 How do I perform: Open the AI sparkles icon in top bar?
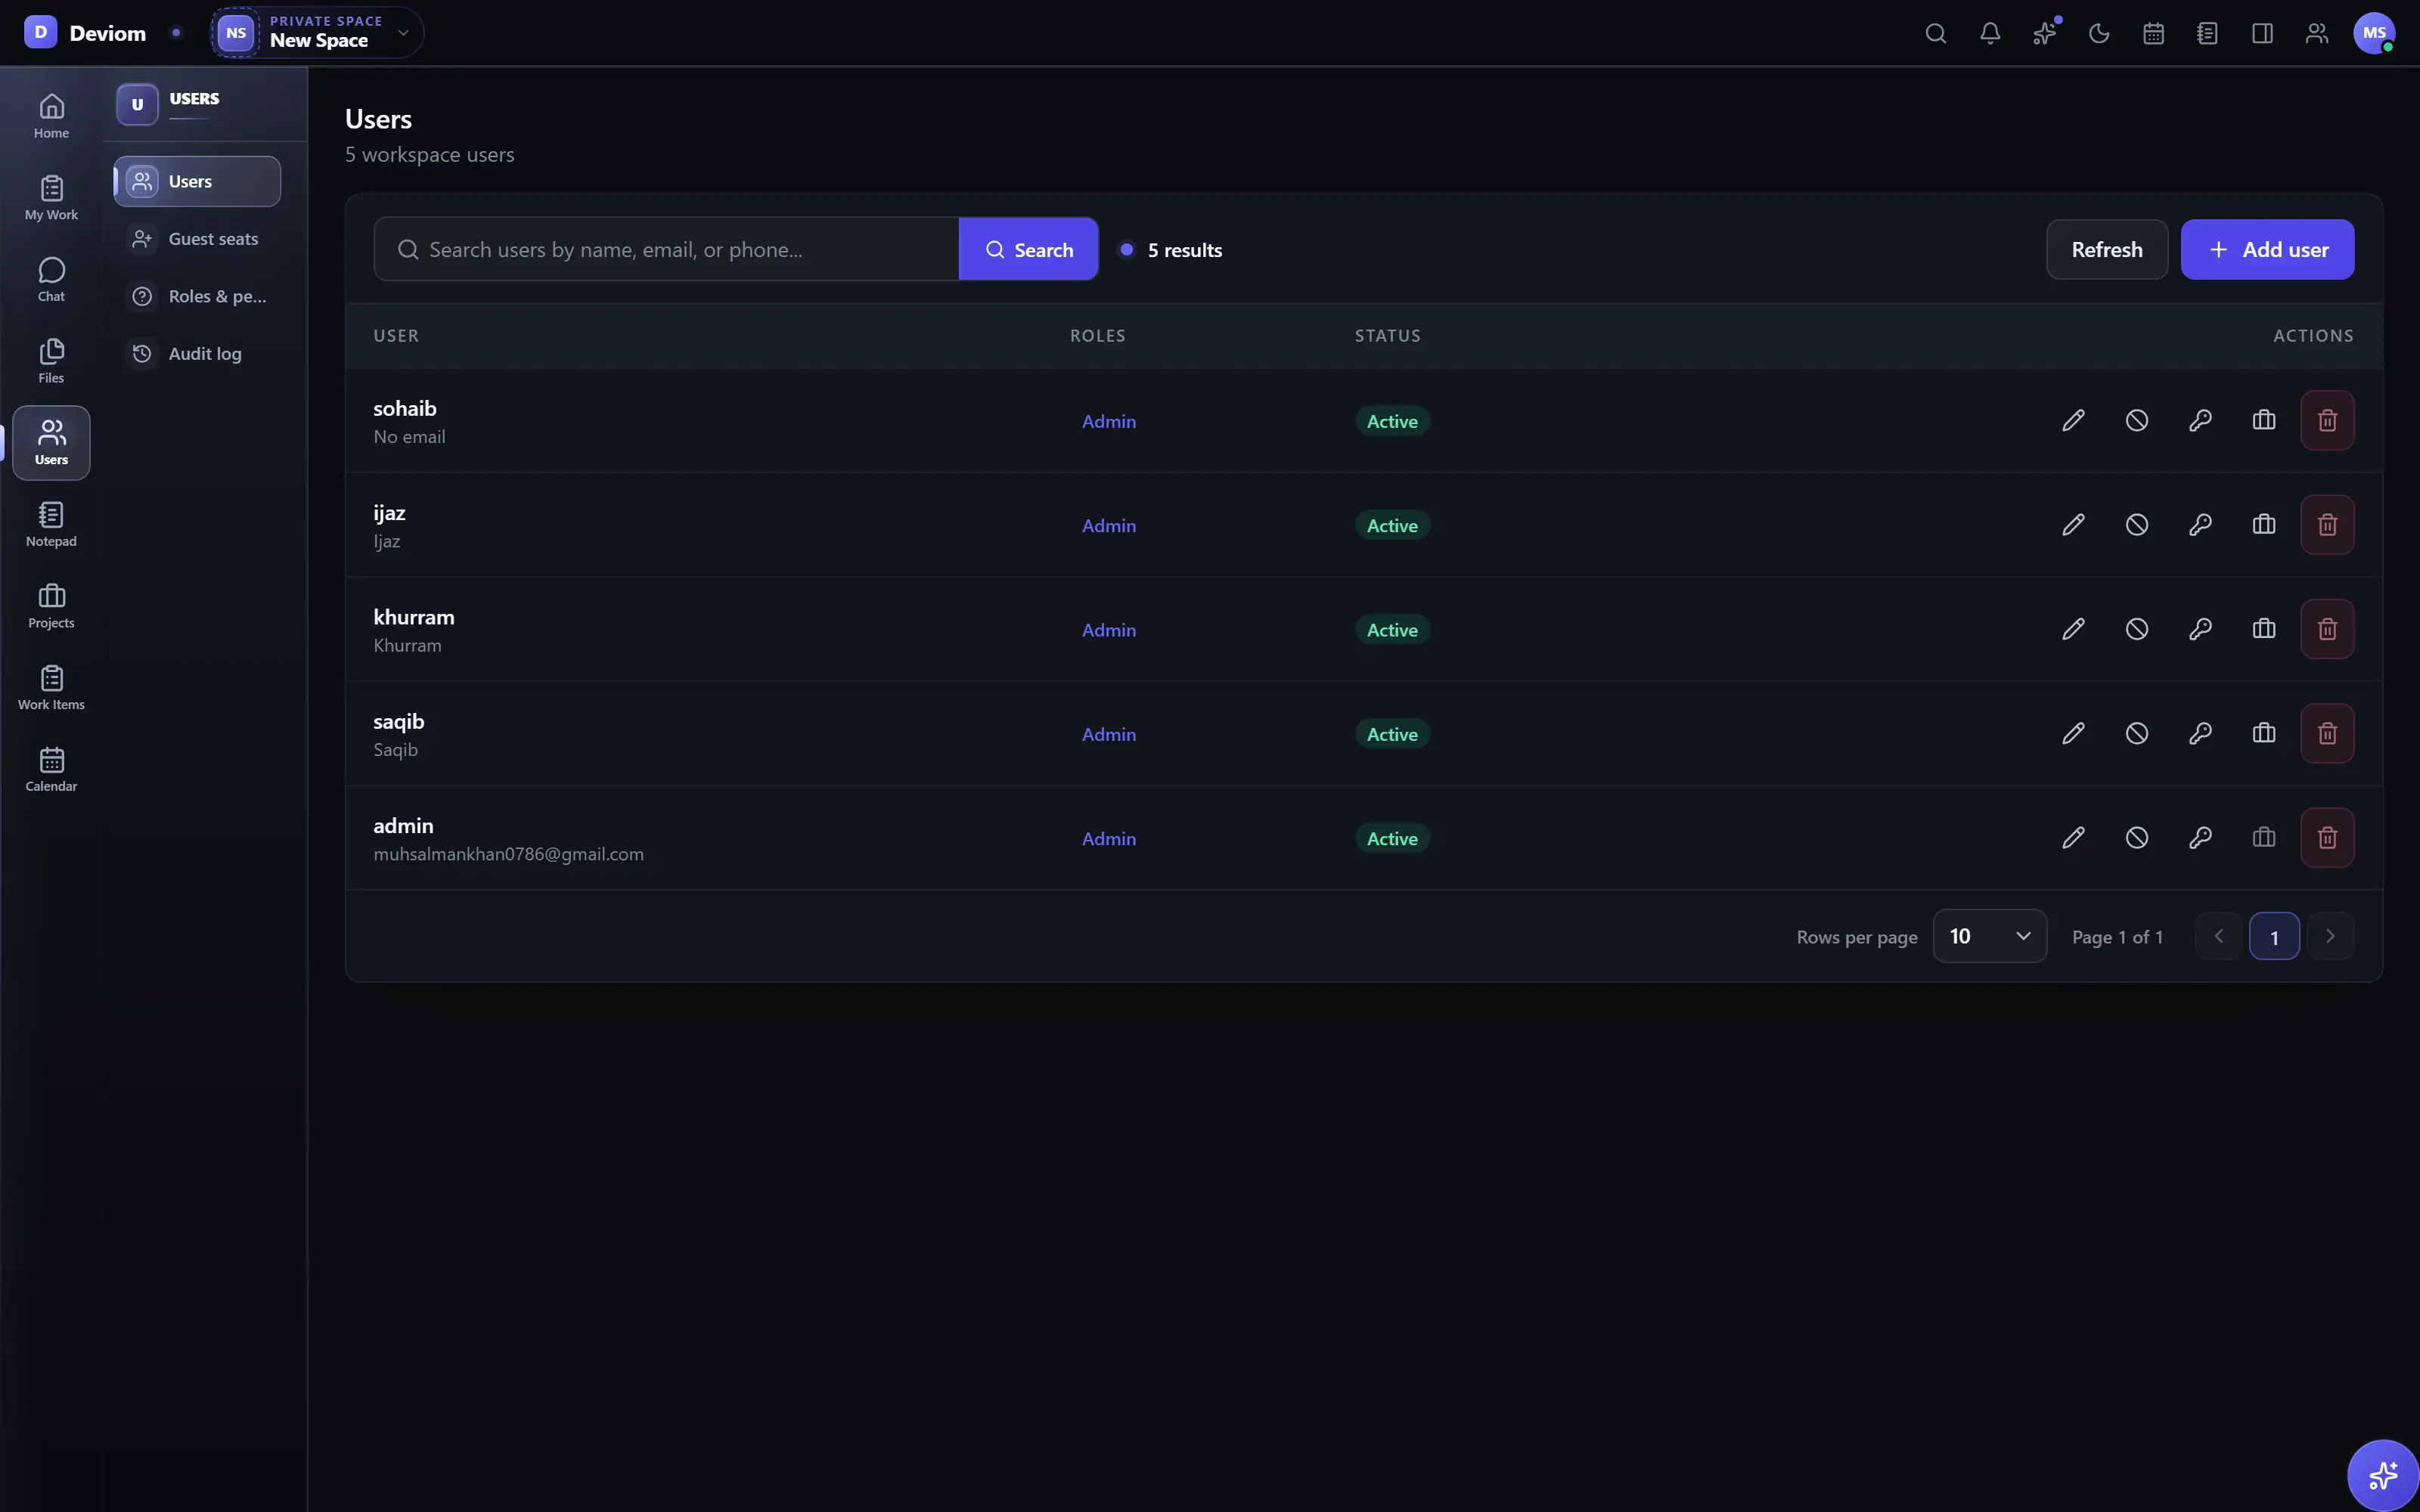pyautogui.click(x=2045, y=33)
